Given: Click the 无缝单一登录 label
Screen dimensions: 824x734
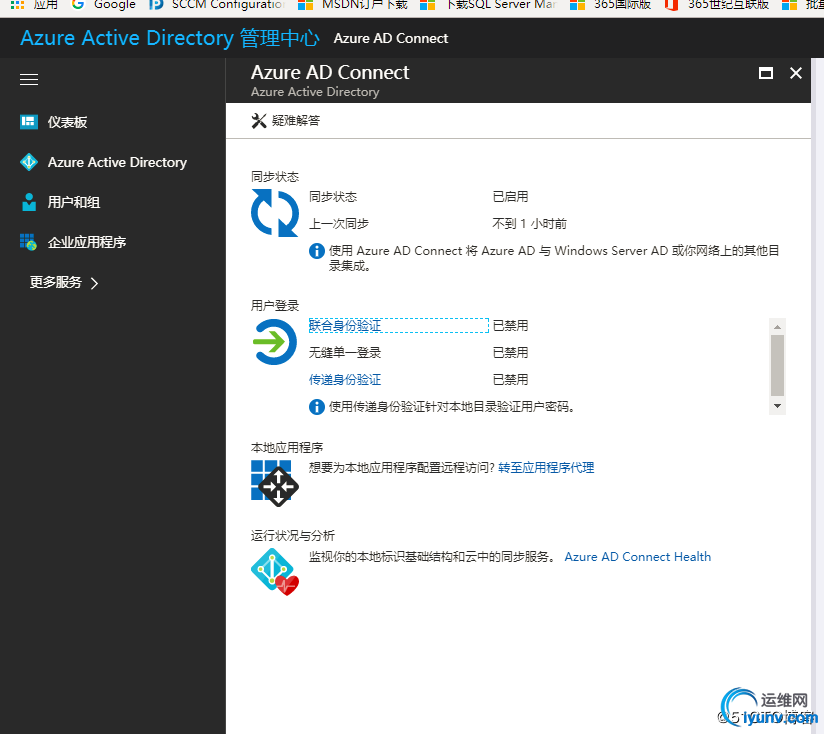Looking at the screenshot, I should (x=345, y=353).
